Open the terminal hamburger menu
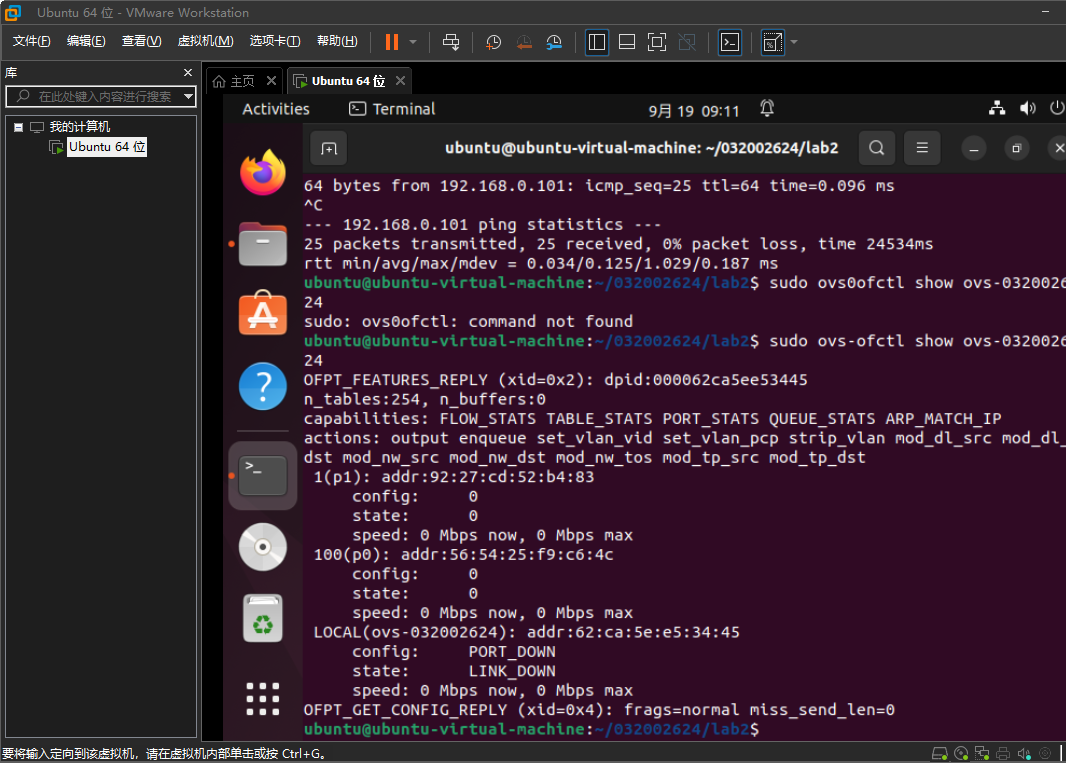 click(x=922, y=148)
